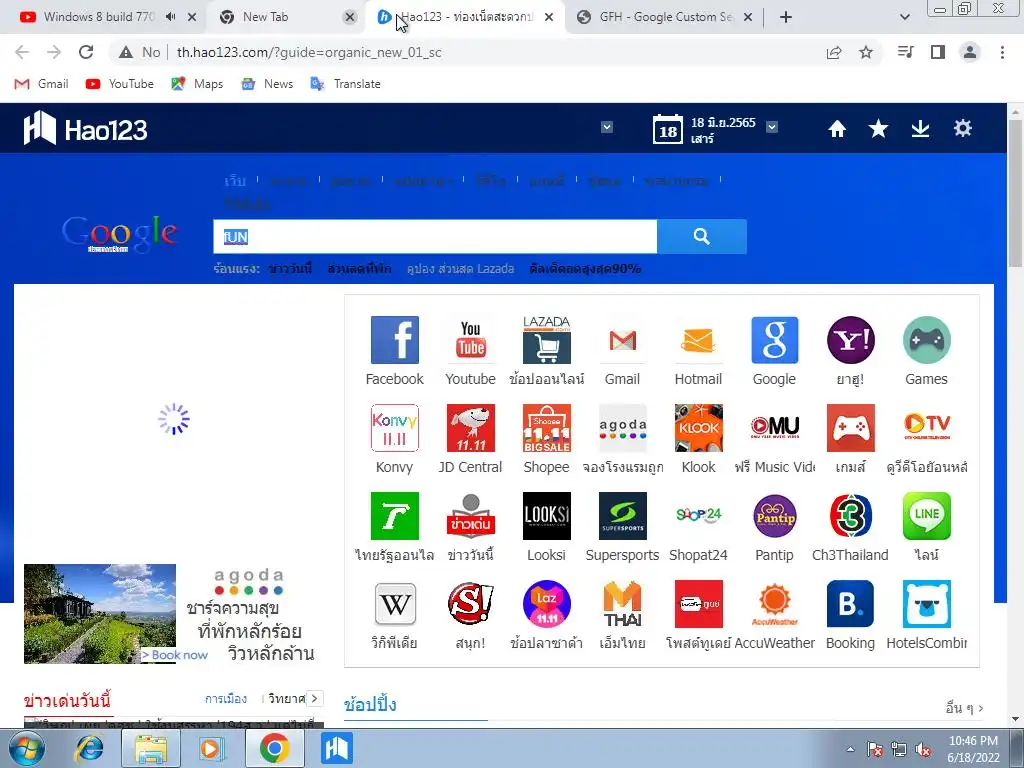Open the Facebook shortcut icon
1024x768 pixels.
click(x=394, y=340)
